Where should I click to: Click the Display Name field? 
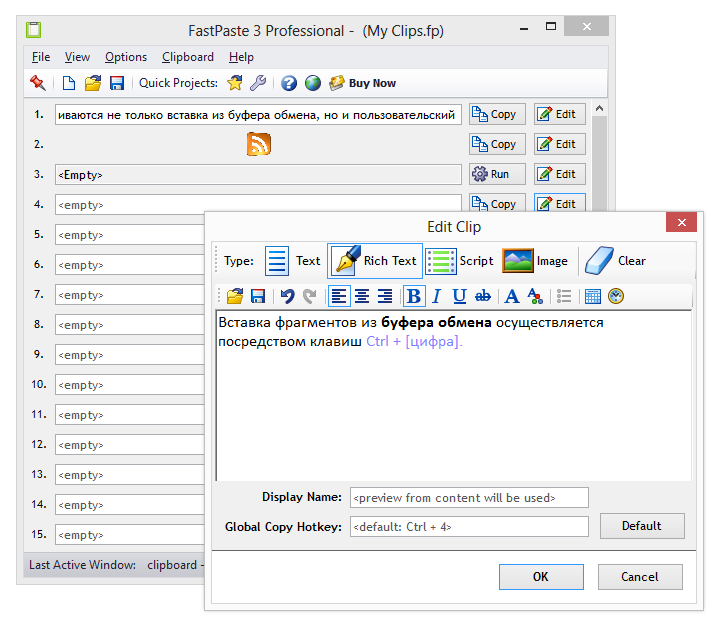[x=469, y=497]
